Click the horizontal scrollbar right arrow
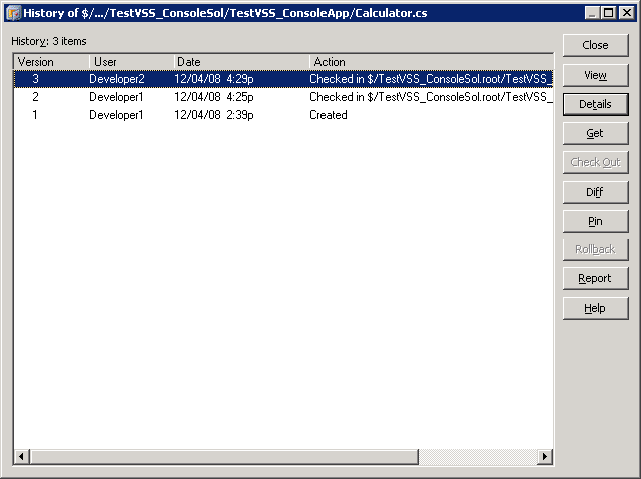 pyautogui.click(x=545, y=457)
